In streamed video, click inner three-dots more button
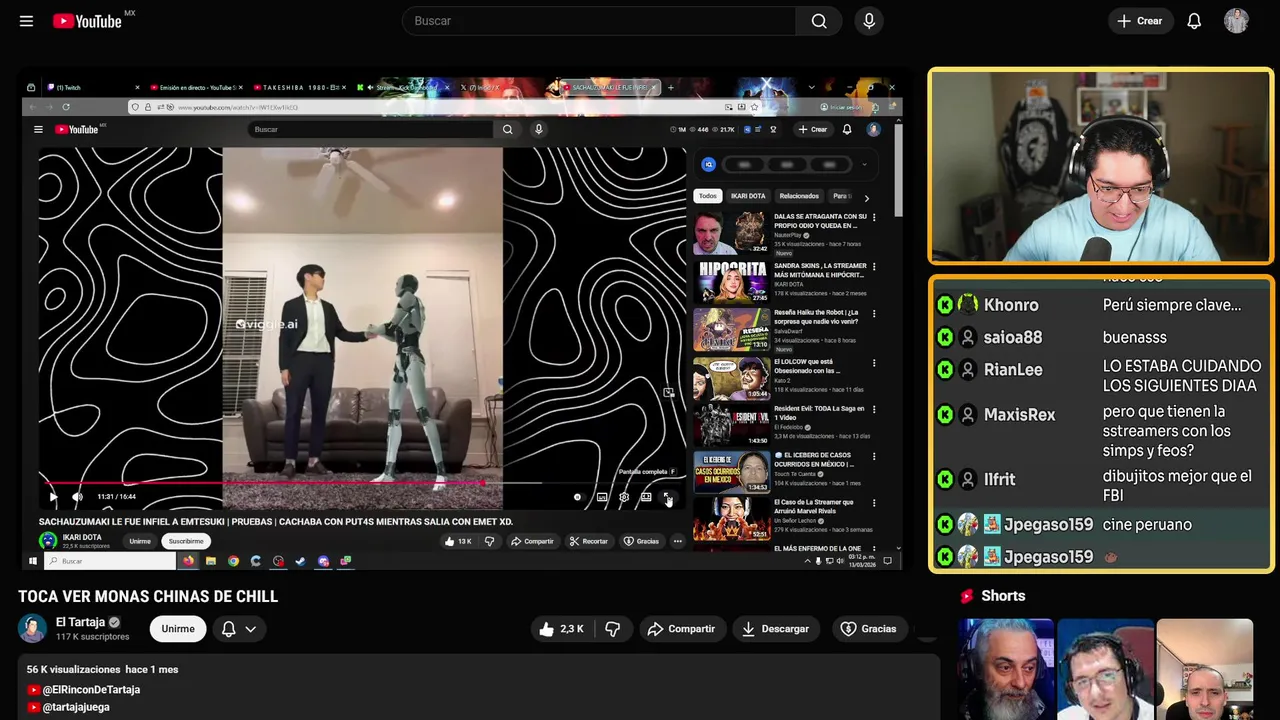1280x720 pixels. click(677, 541)
